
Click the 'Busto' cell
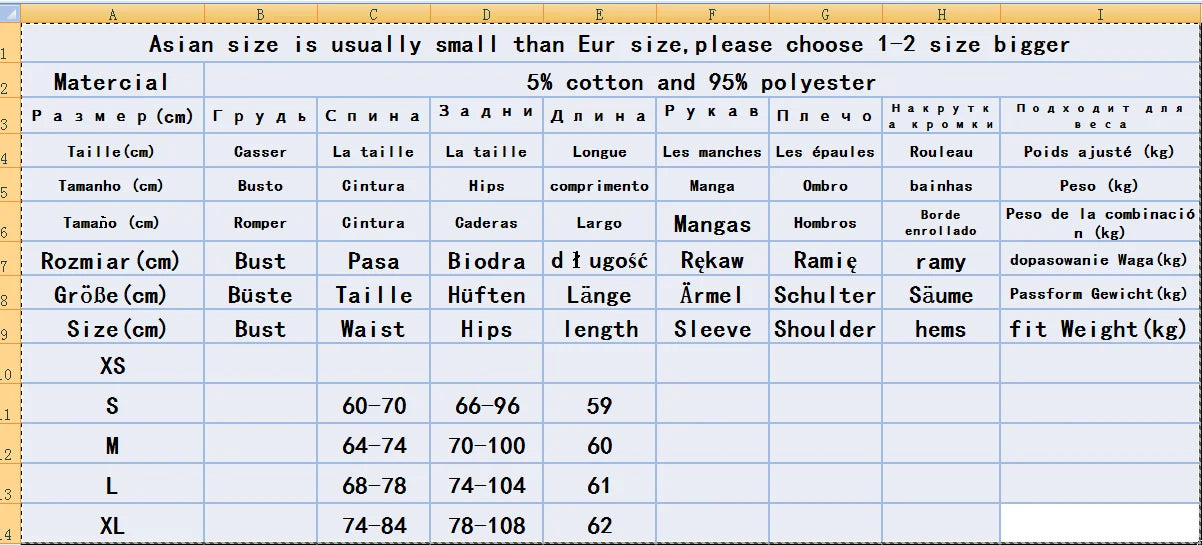(261, 185)
